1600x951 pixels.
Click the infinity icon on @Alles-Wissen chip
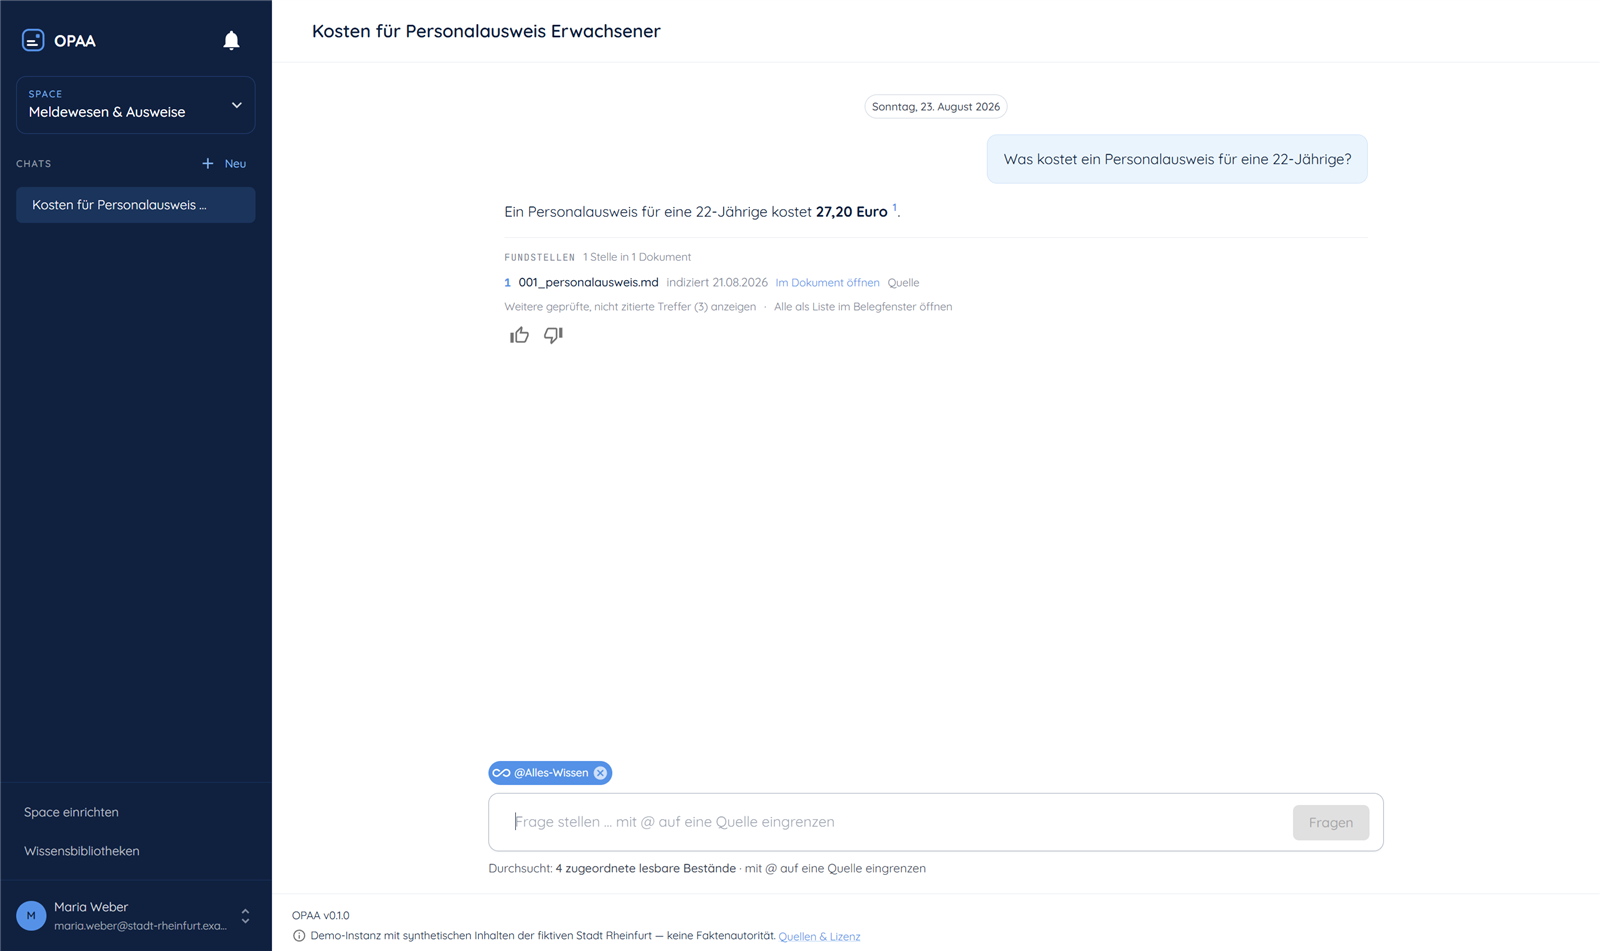tap(501, 773)
